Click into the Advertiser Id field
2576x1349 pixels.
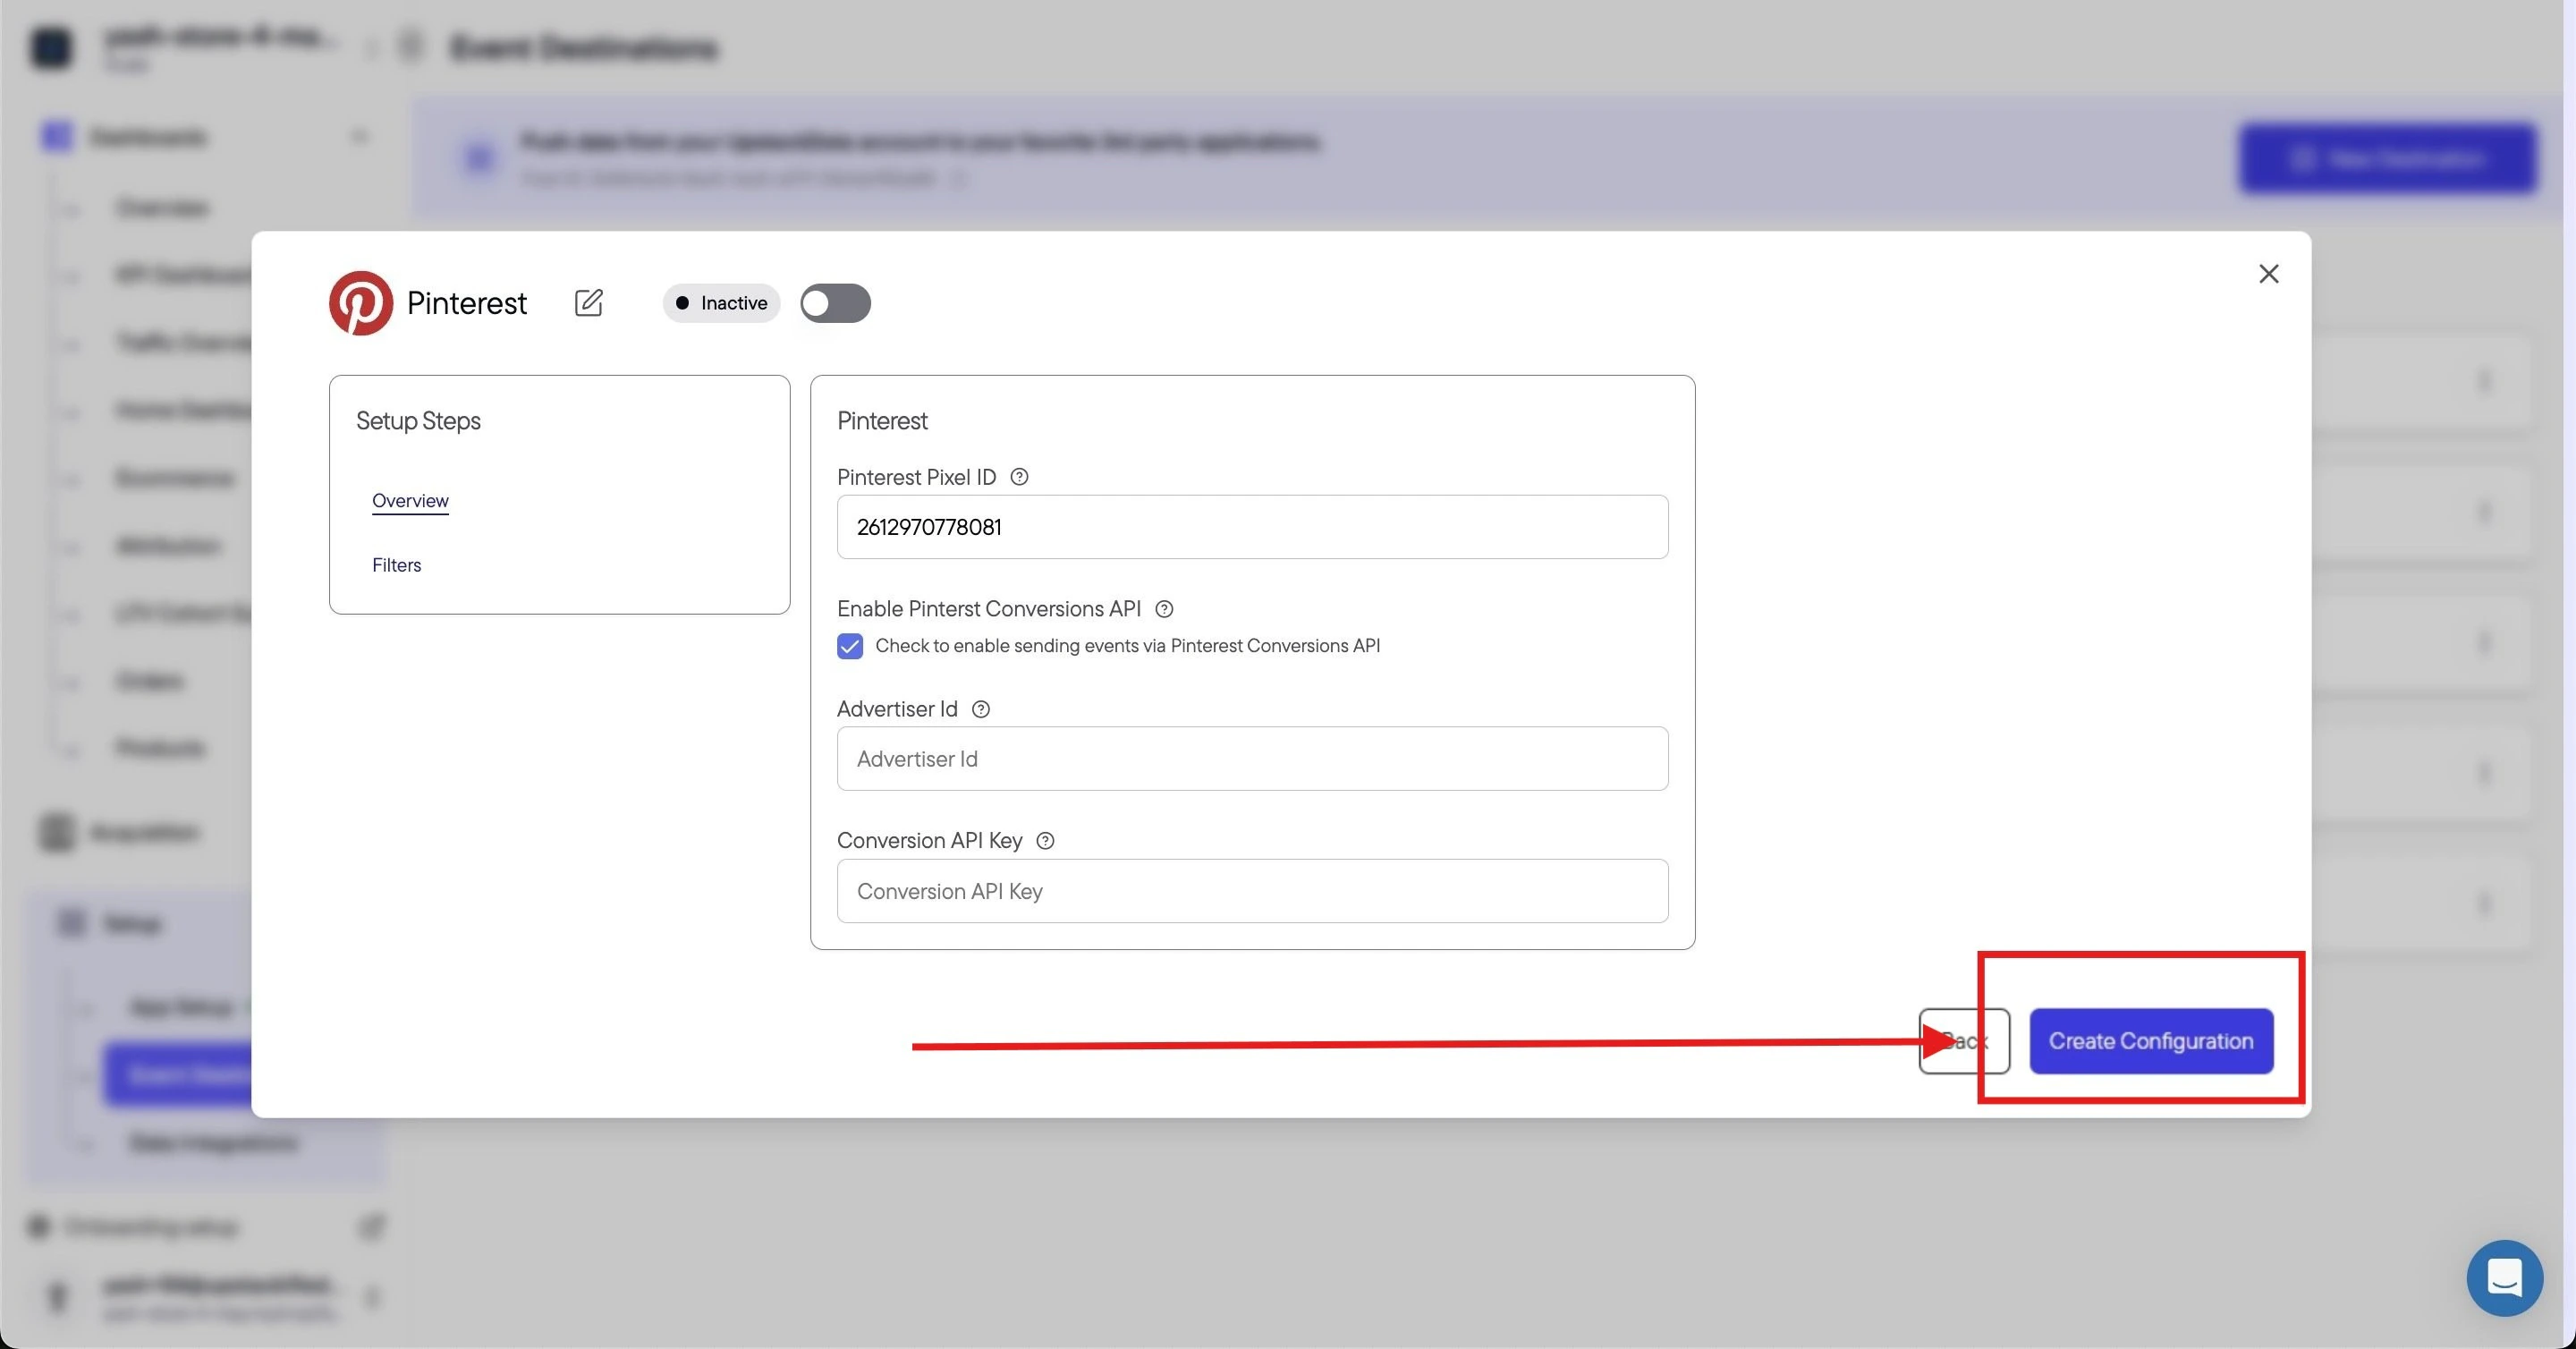pos(1252,759)
